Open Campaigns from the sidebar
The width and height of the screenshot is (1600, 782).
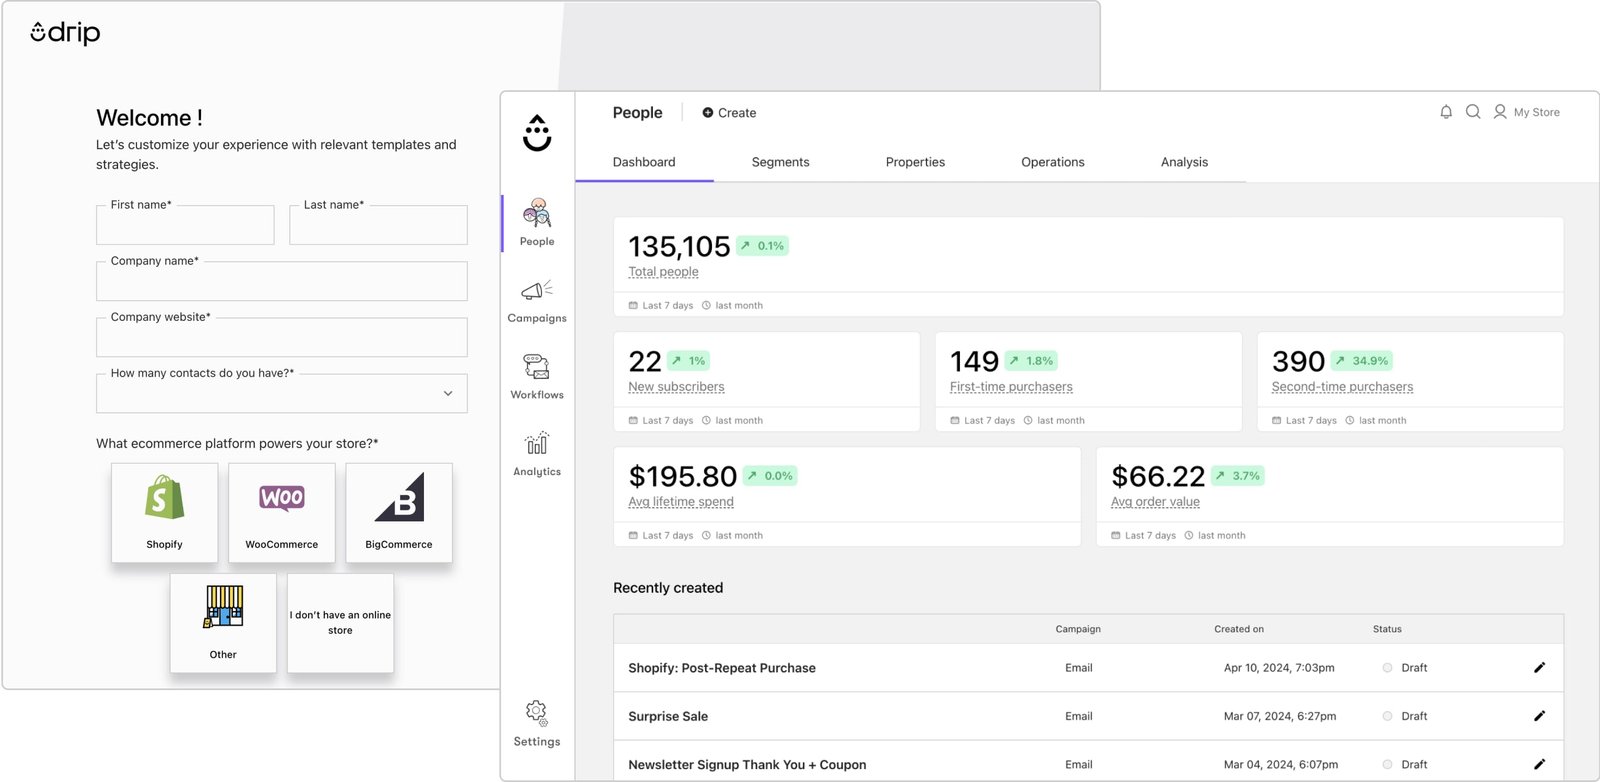[537, 300]
